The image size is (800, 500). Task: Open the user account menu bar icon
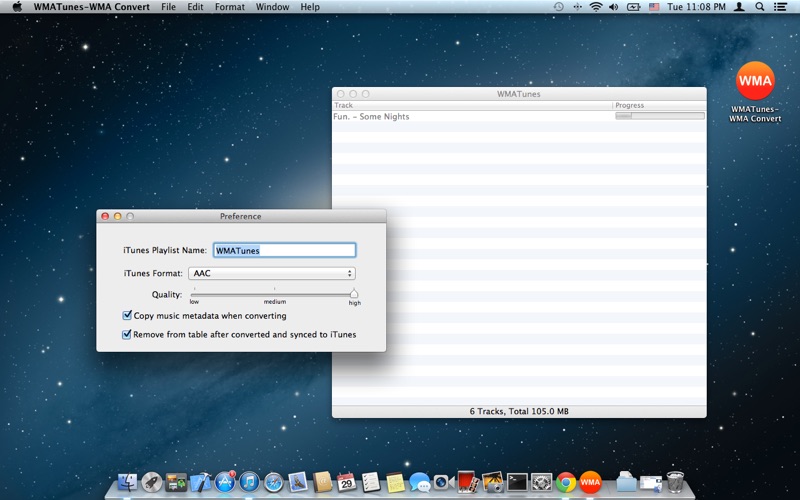[x=739, y=7]
